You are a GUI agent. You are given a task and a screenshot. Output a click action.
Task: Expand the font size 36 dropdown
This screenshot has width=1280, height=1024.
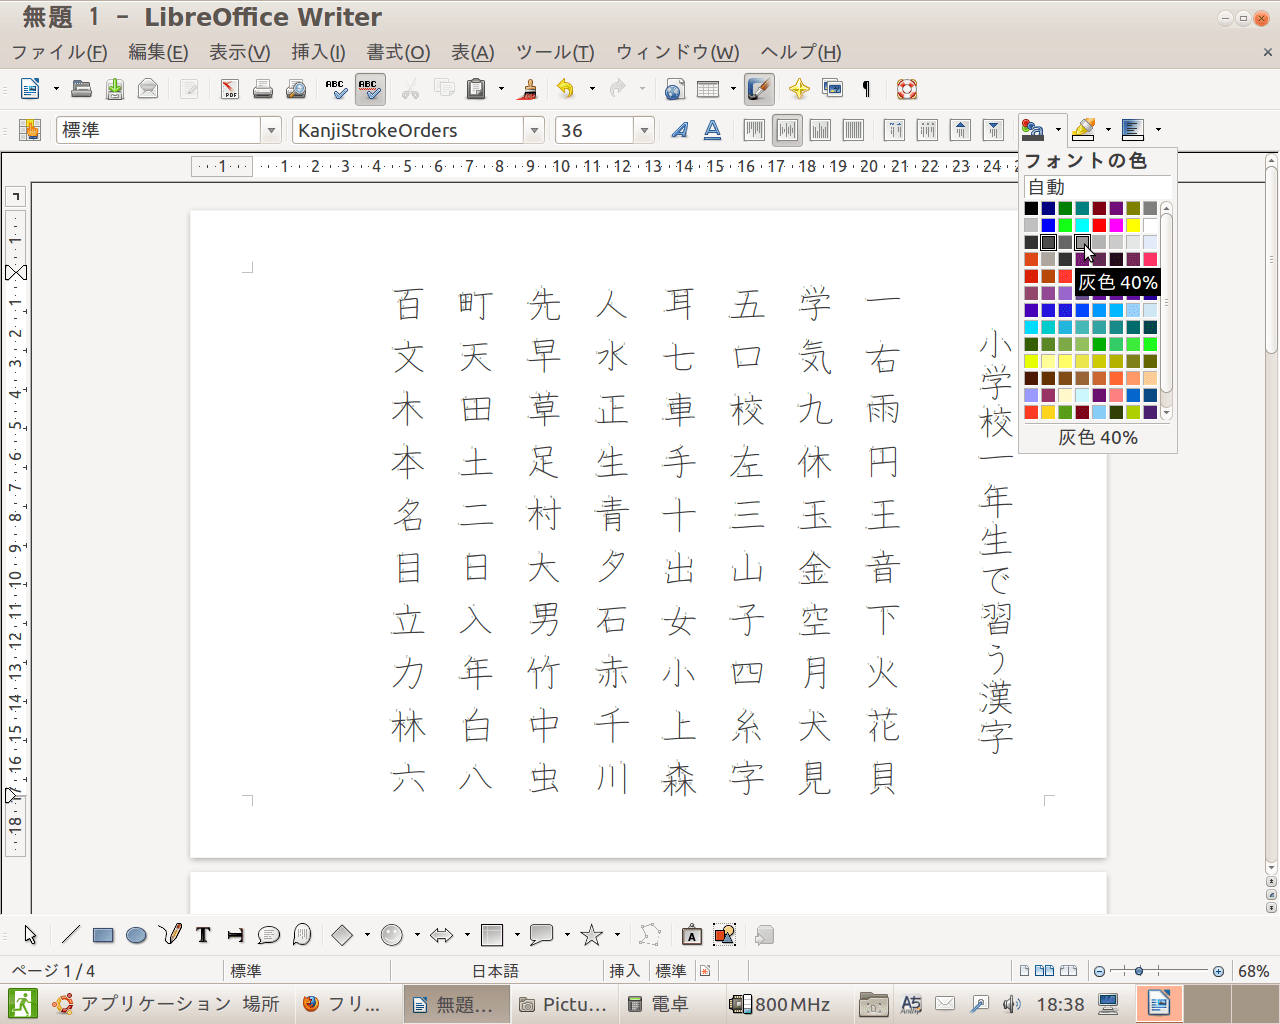coord(645,130)
